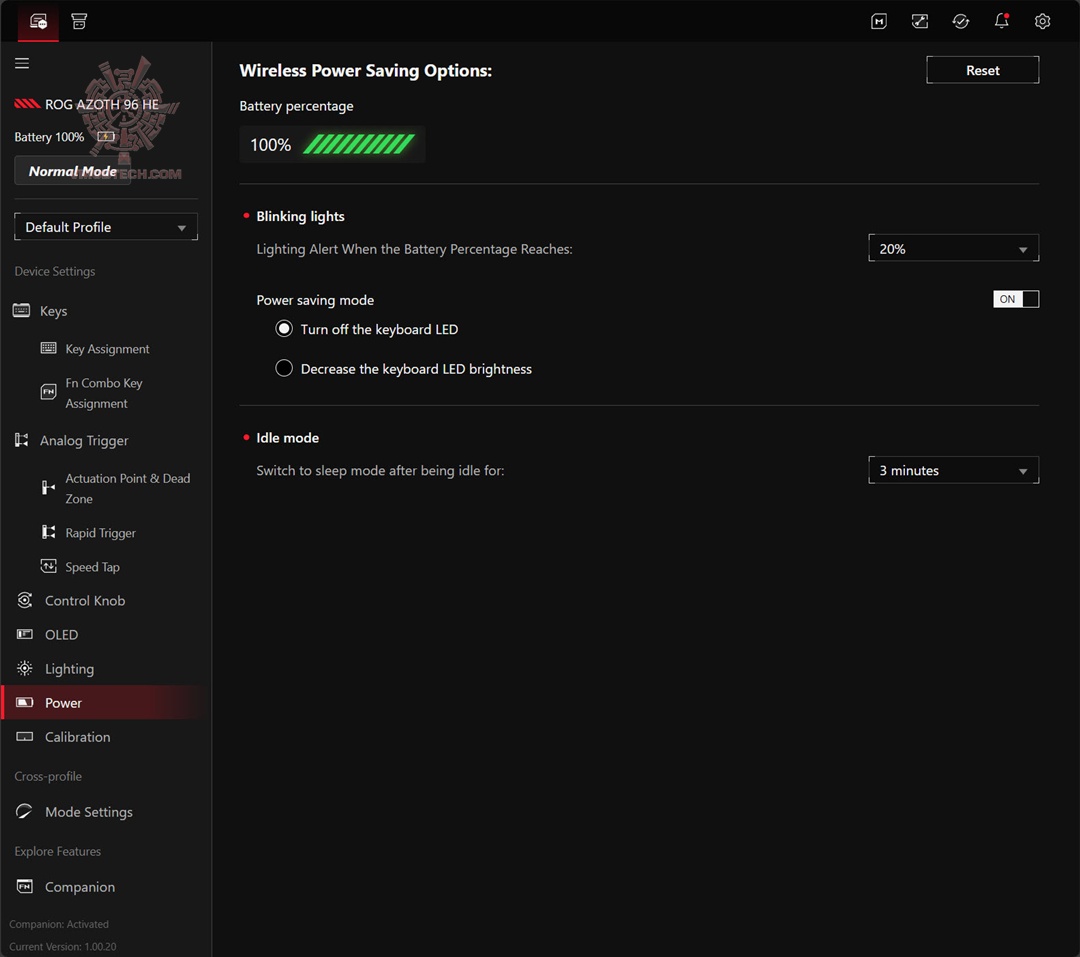This screenshot has width=1080, height=957.
Task: Select Decrease the keyboard LED brightness
Action: point(284,368)
